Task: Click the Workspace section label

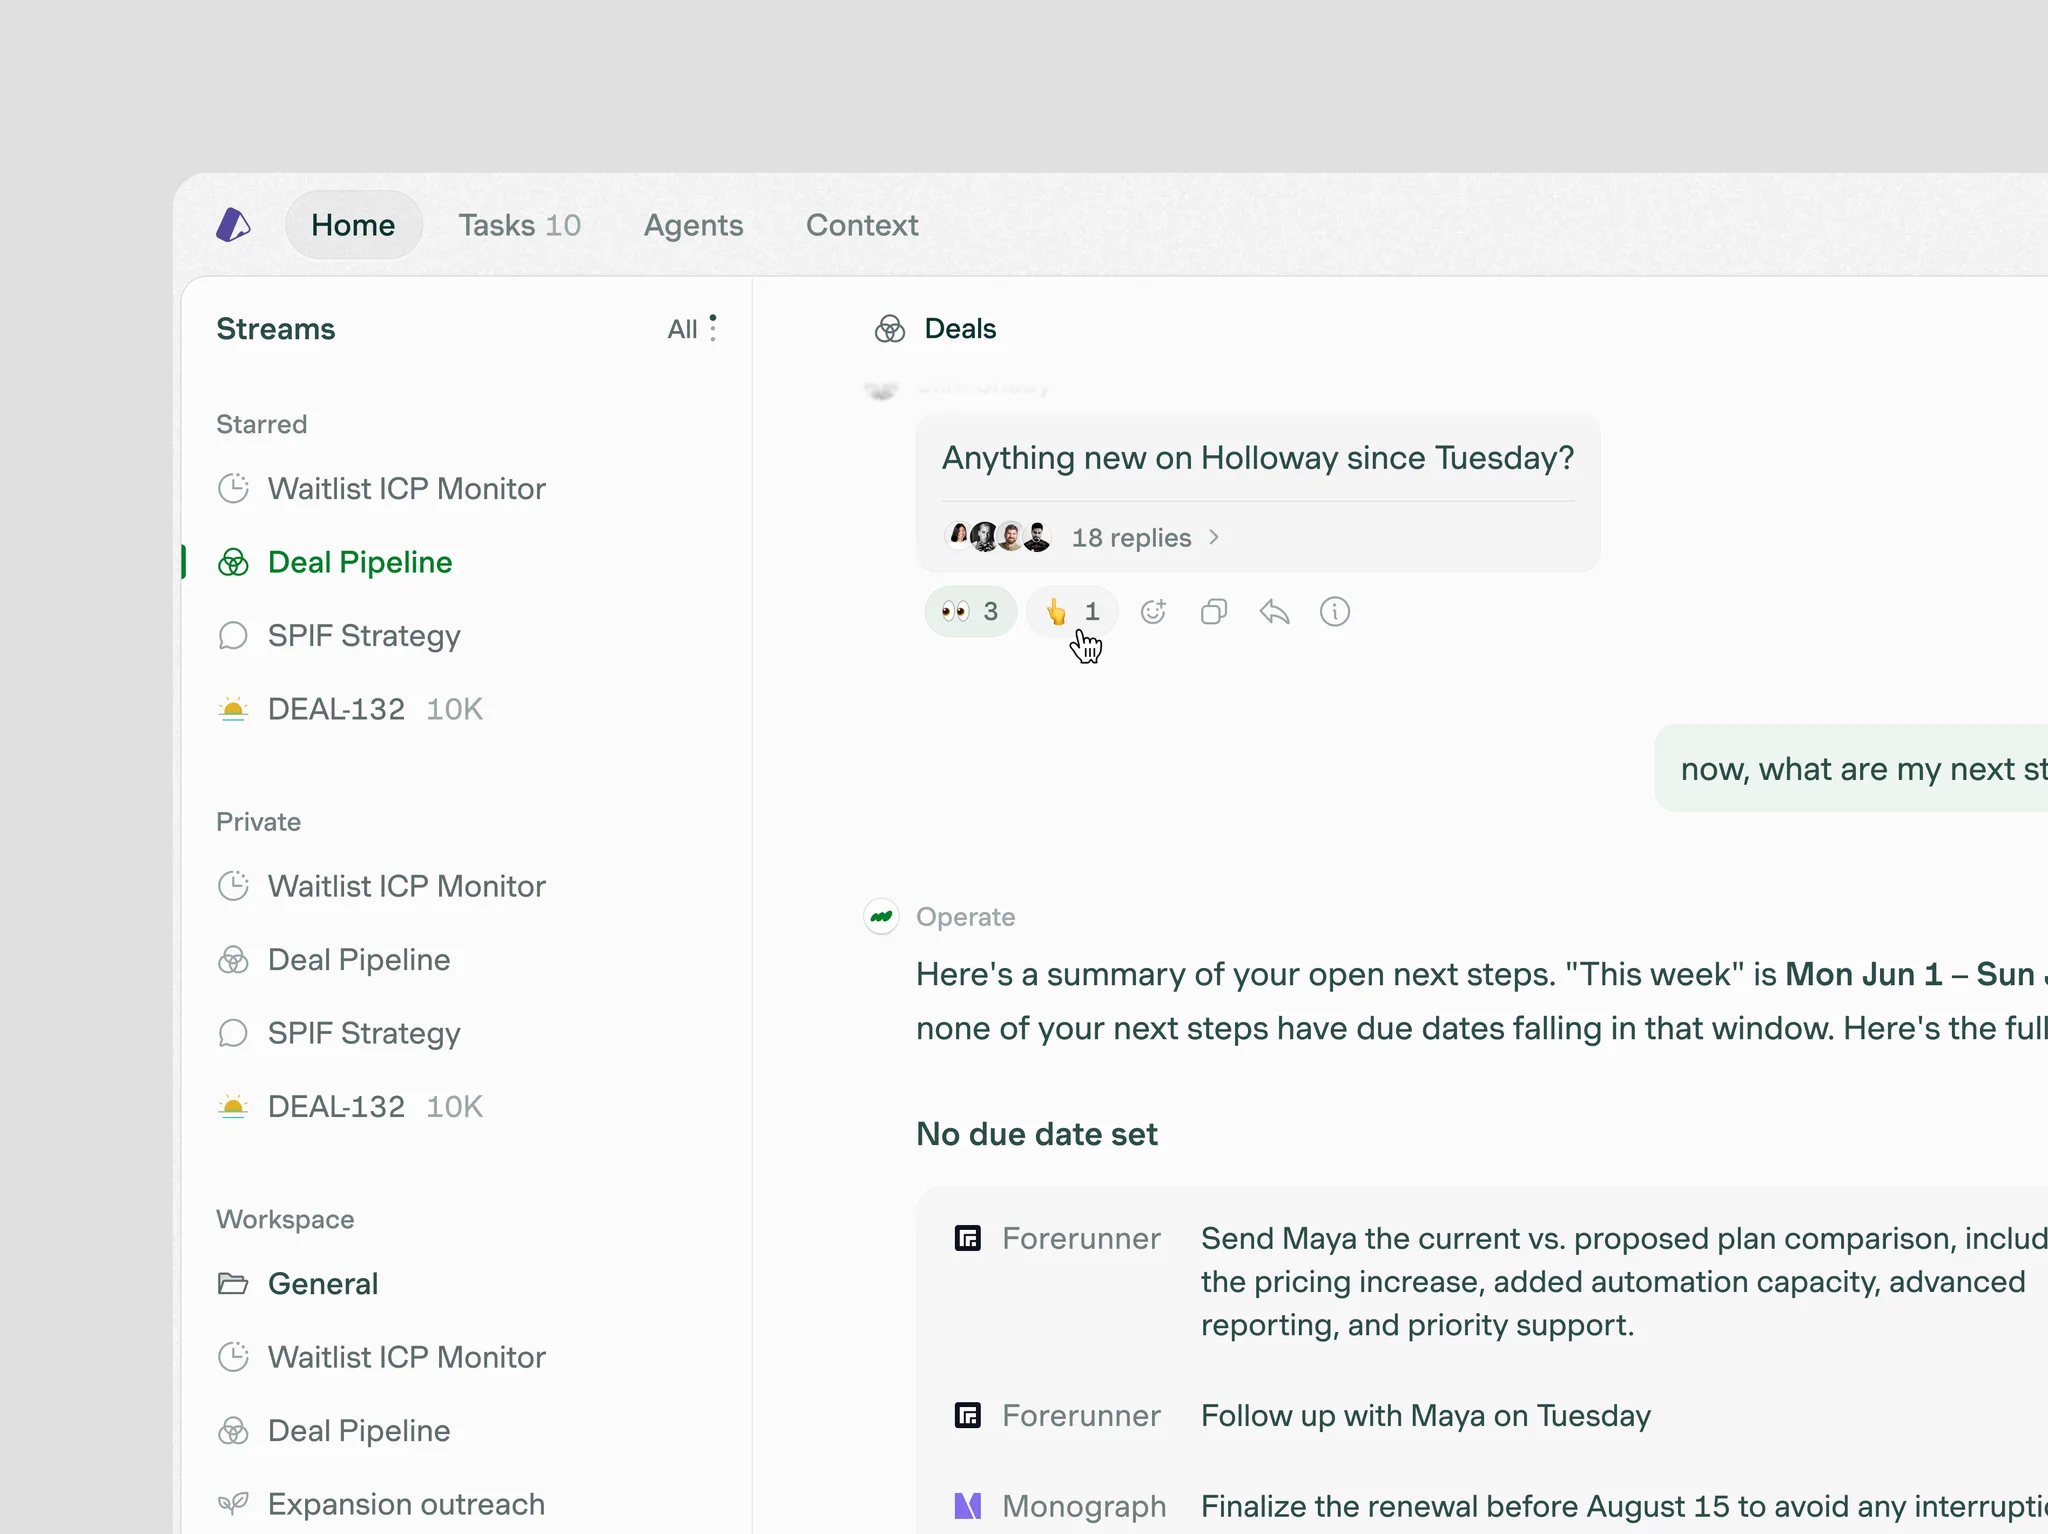Action: 285,1219
